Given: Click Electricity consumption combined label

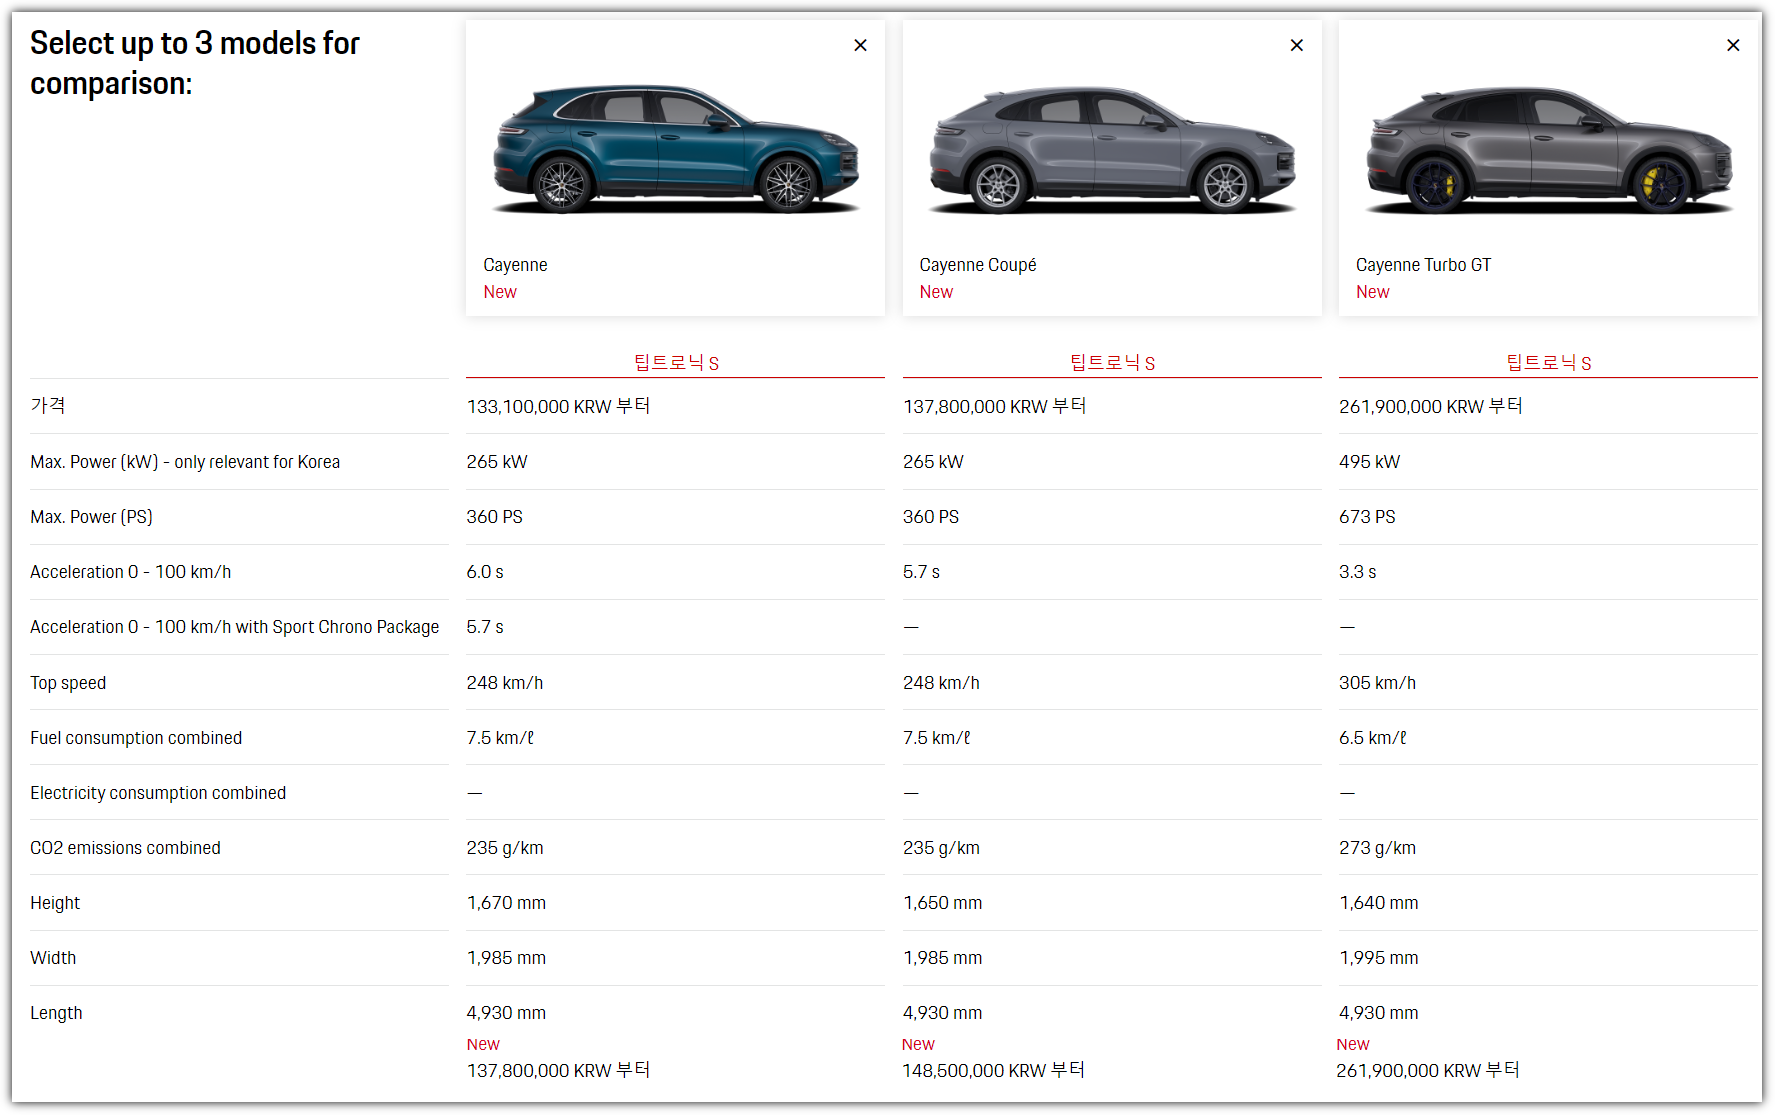Looking at the screenshot, I should click(x=158, y=793).
